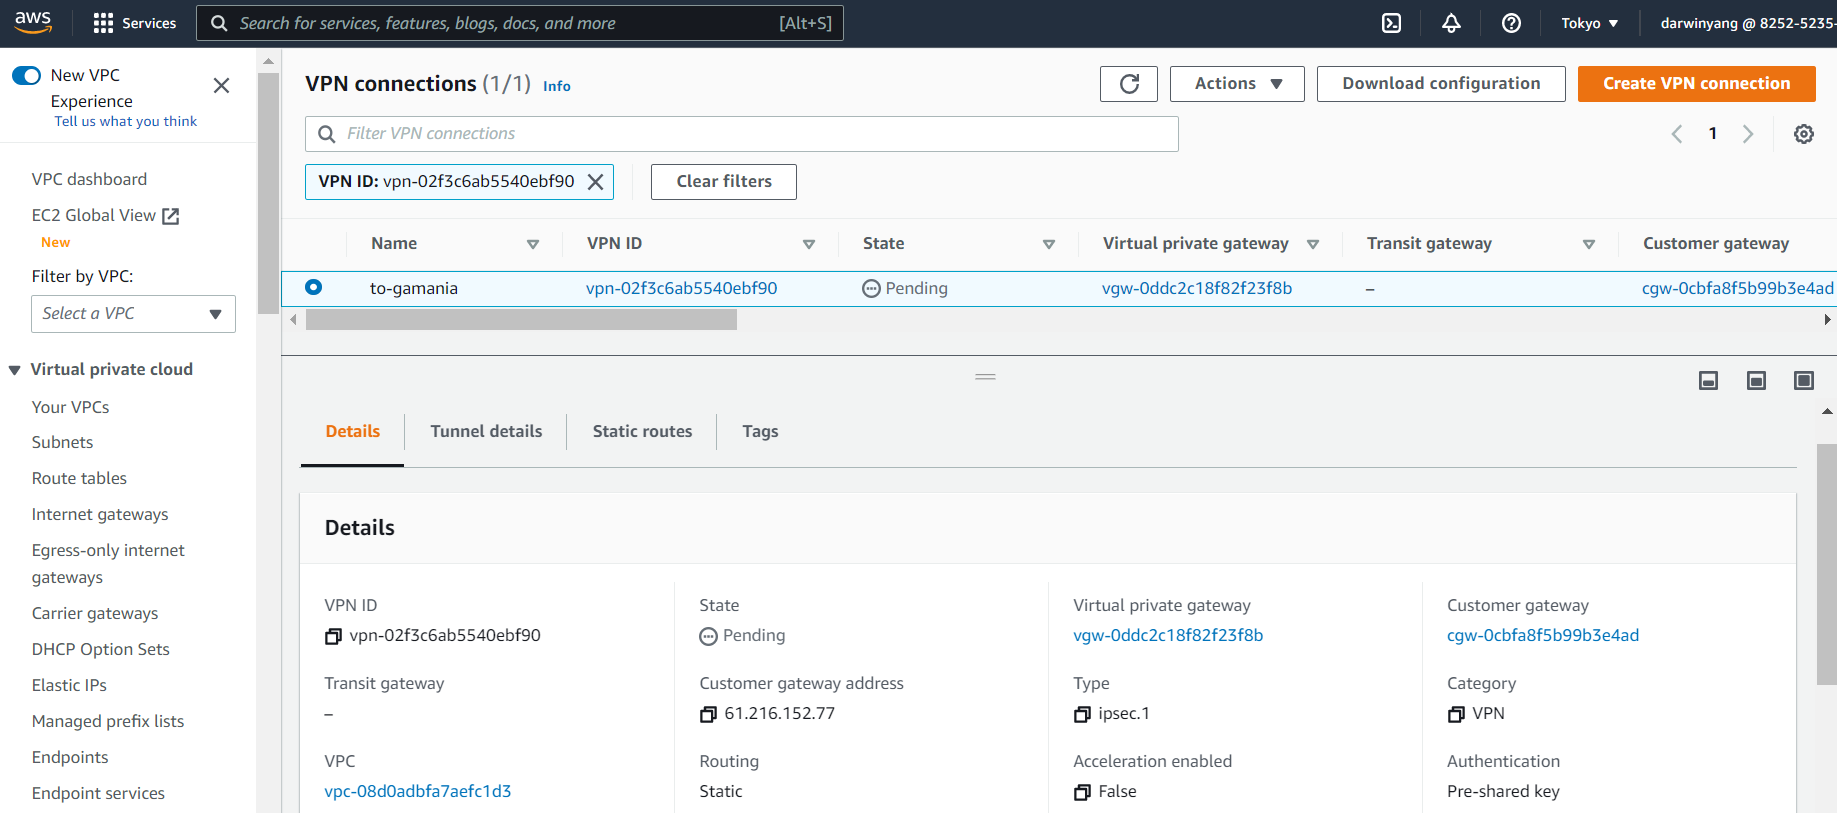
Task: Open the Actions dropdown
Action: 1236,84
